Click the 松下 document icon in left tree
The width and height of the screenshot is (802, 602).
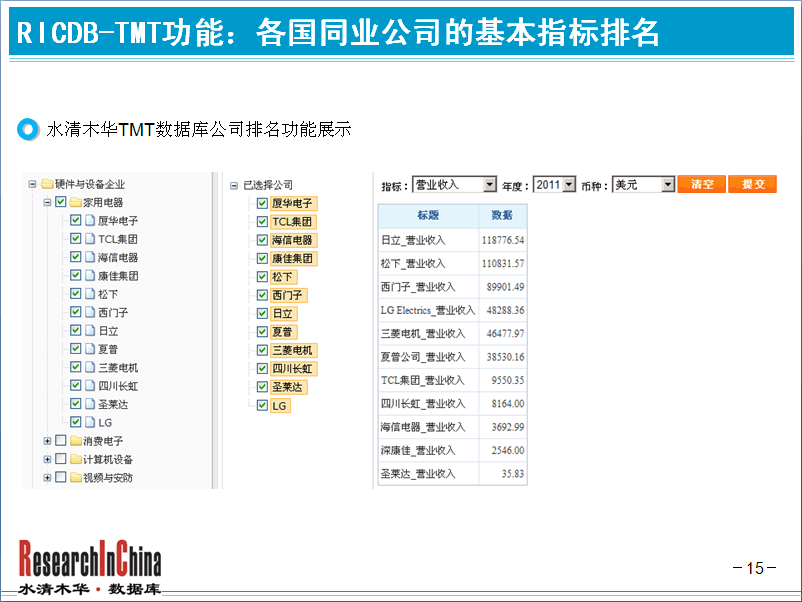point(90,294)
